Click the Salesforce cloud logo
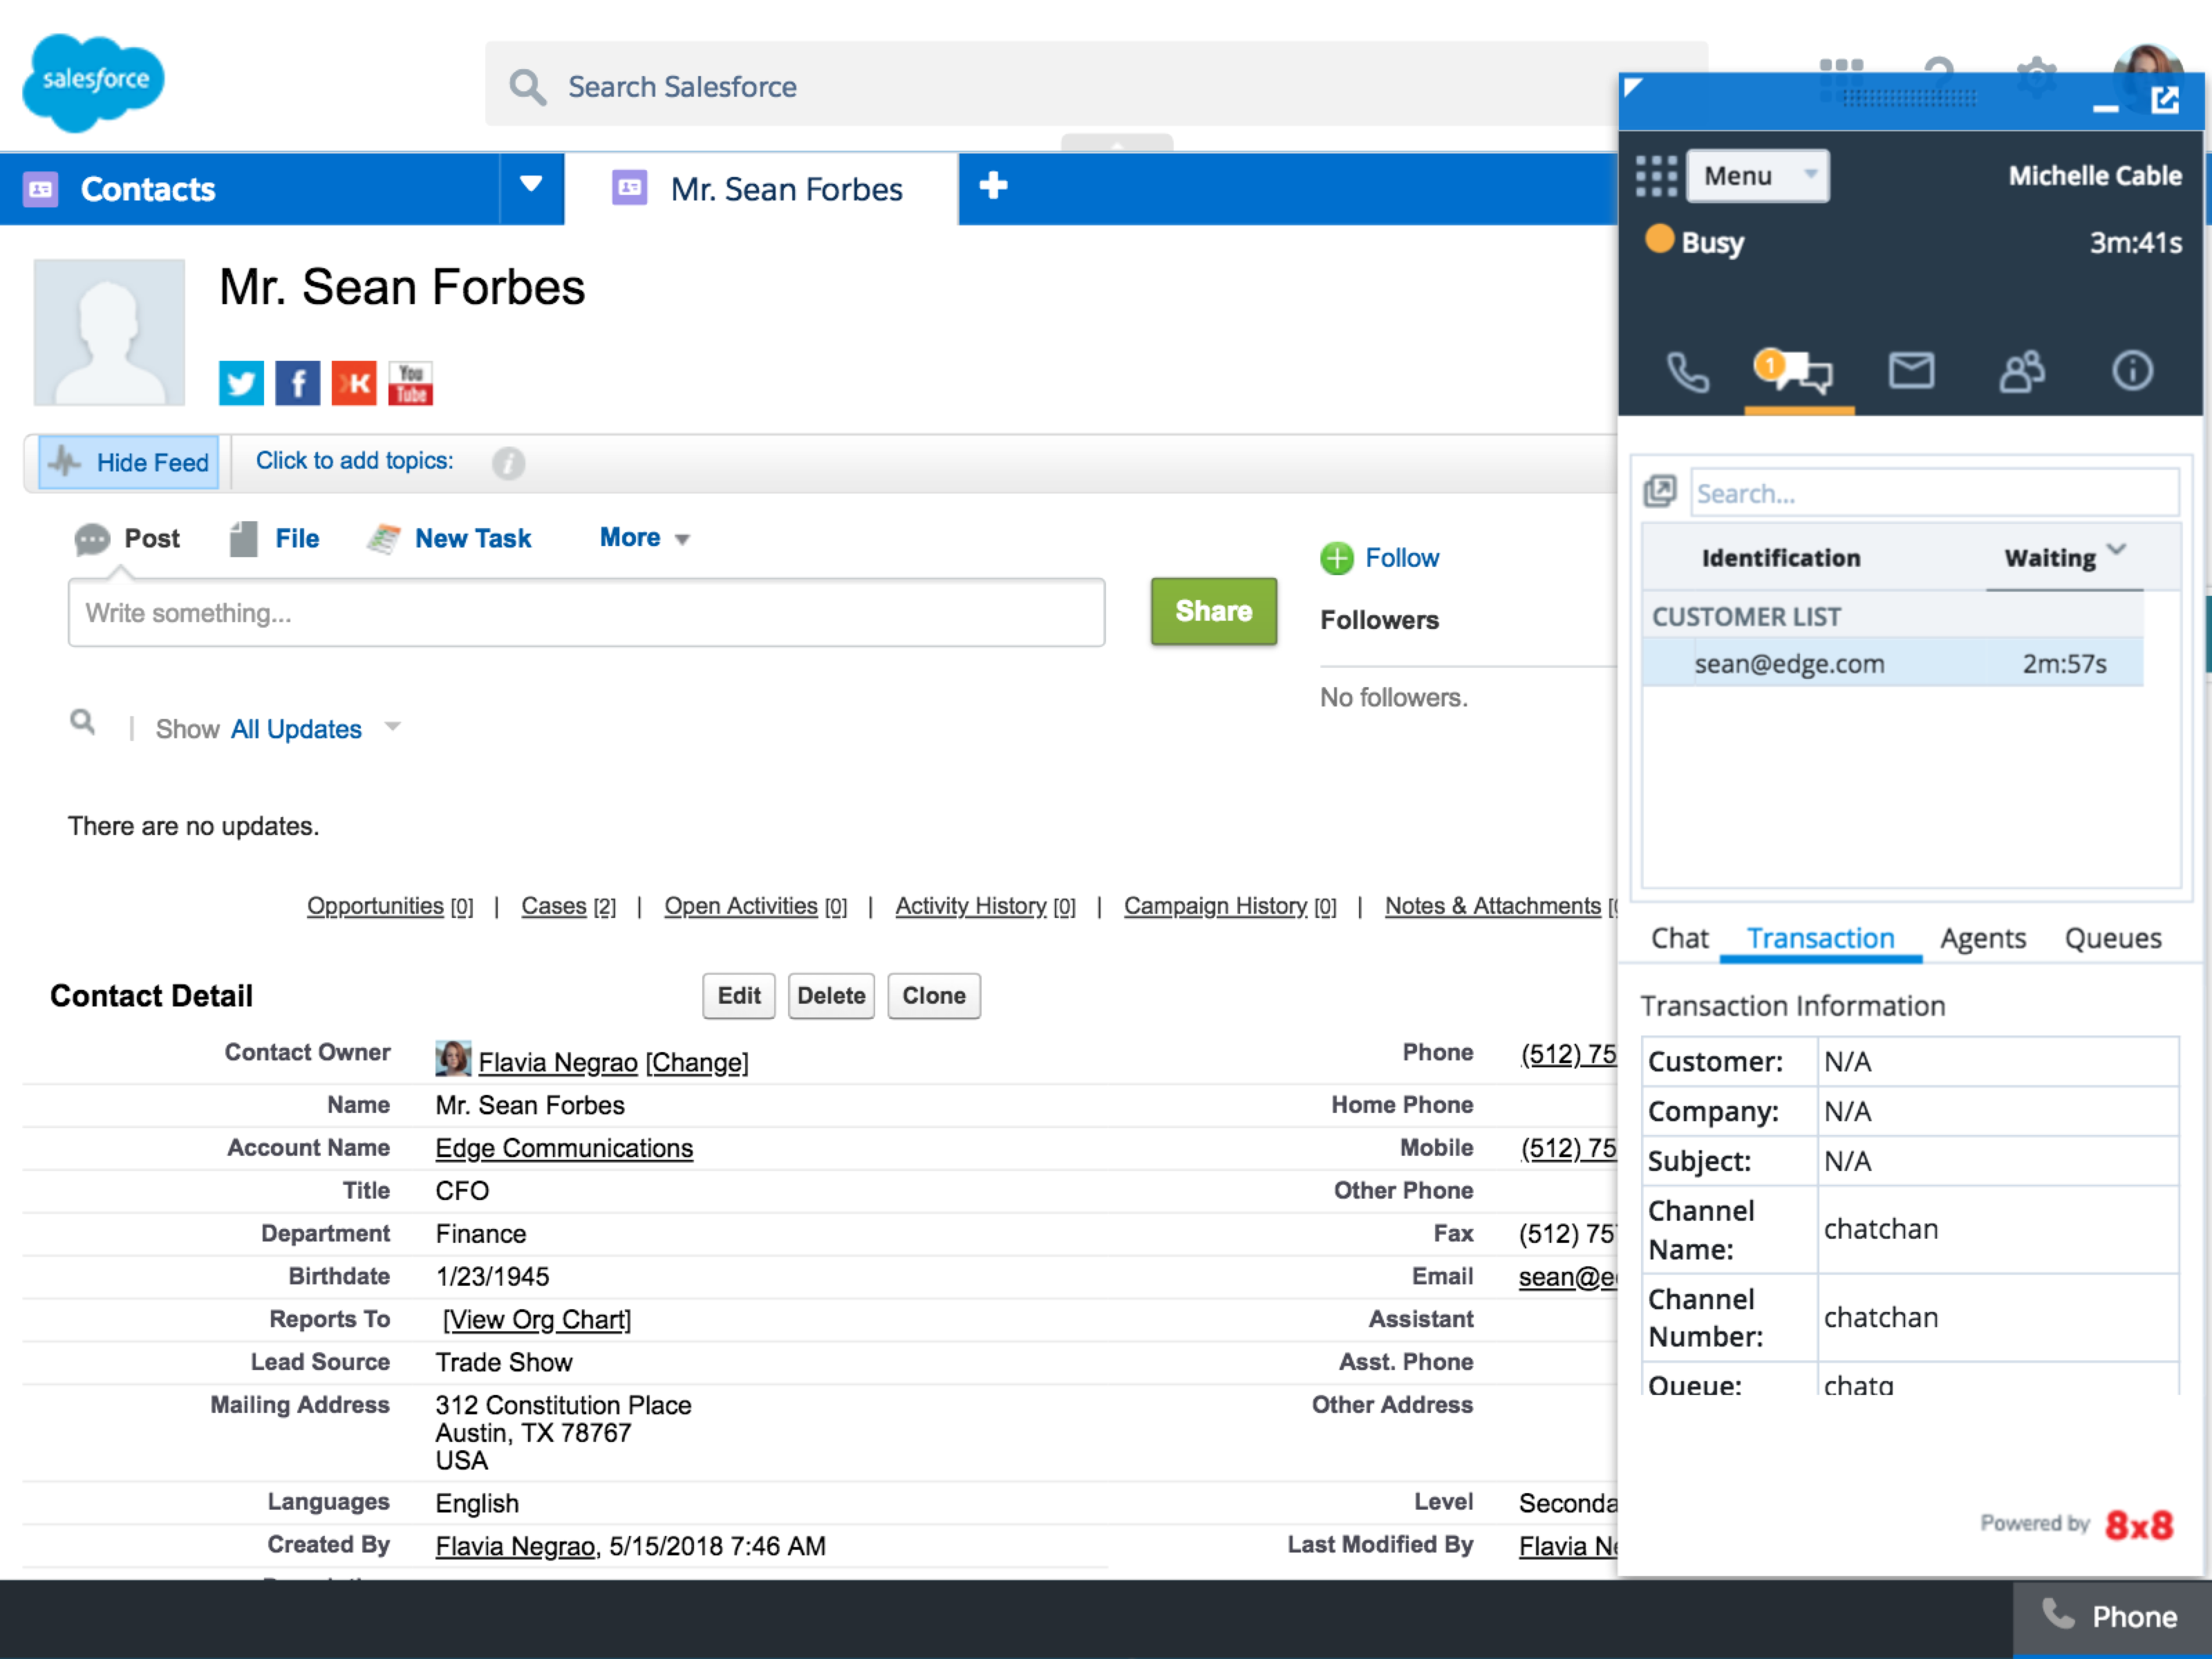Viewport: 2212px width, 1659px height. pos(94,83)
